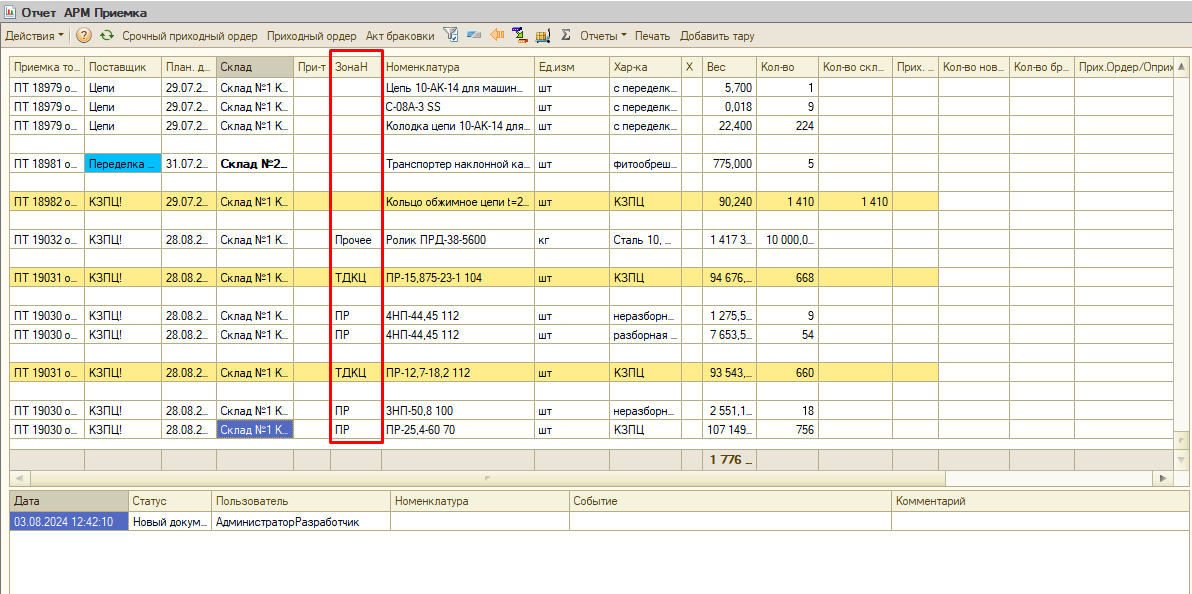Click the Статус column header in log
Screen dimensions: 1192x594
point(170,501)
